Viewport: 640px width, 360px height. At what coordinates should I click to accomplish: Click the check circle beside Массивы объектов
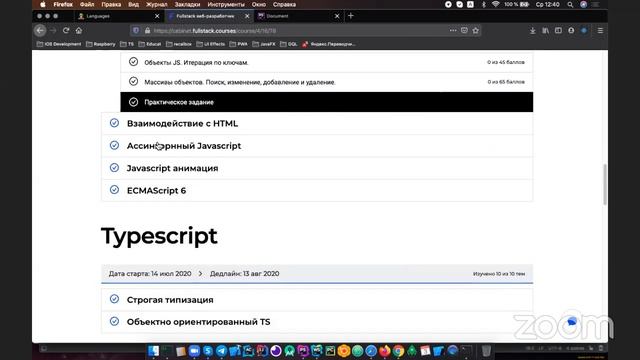click(x=133, y=81)
